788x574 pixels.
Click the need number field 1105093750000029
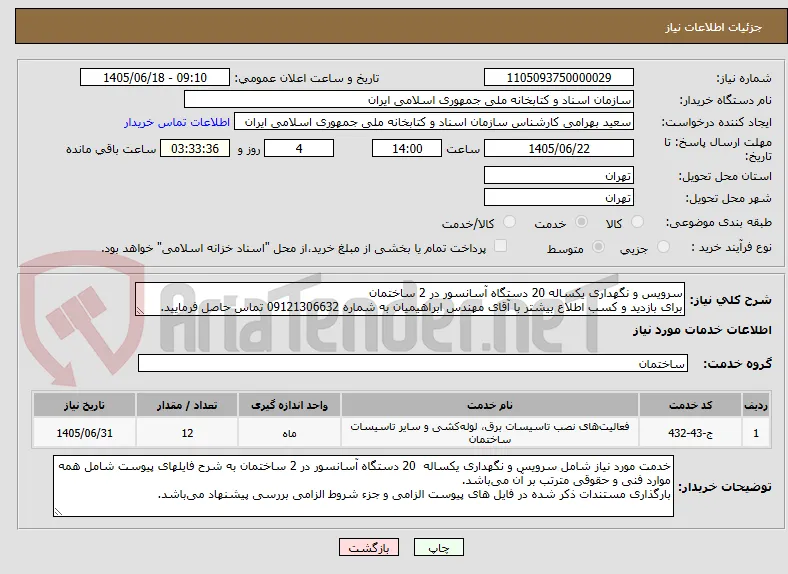coord(559,77)
